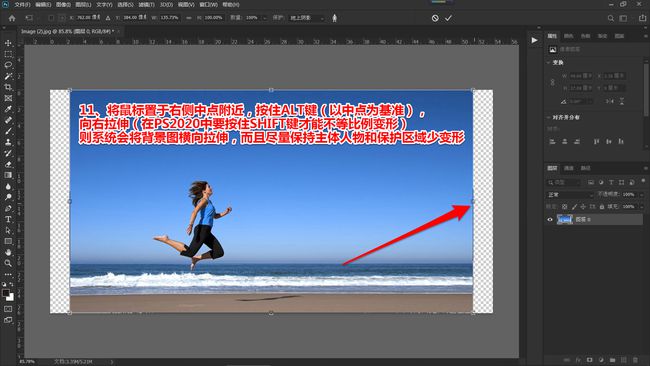Open the 文件(F) menu
The height and width of the screenshot is (366, 650).
pos(22,5)
